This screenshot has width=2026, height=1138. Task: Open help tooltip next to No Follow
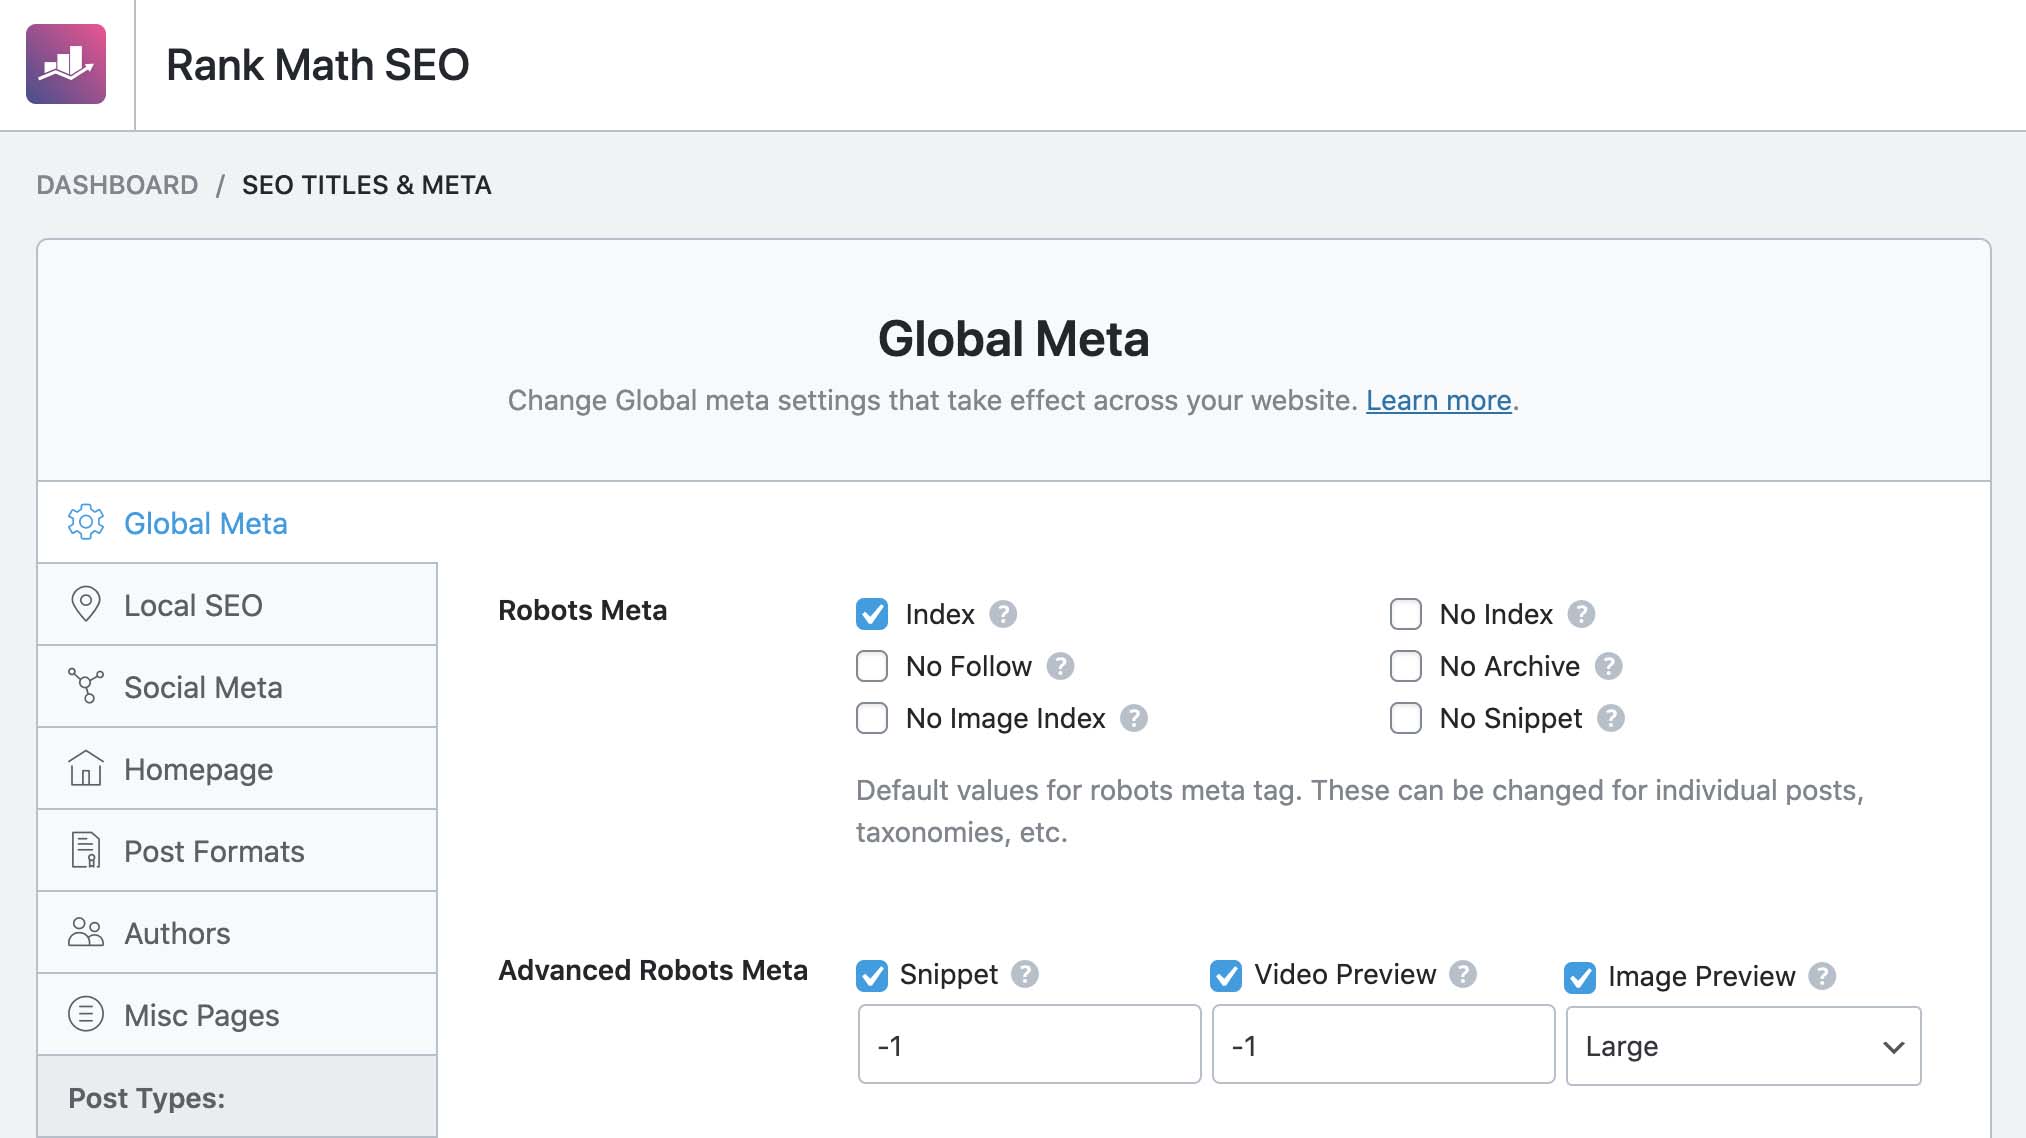coord(1060,666)
